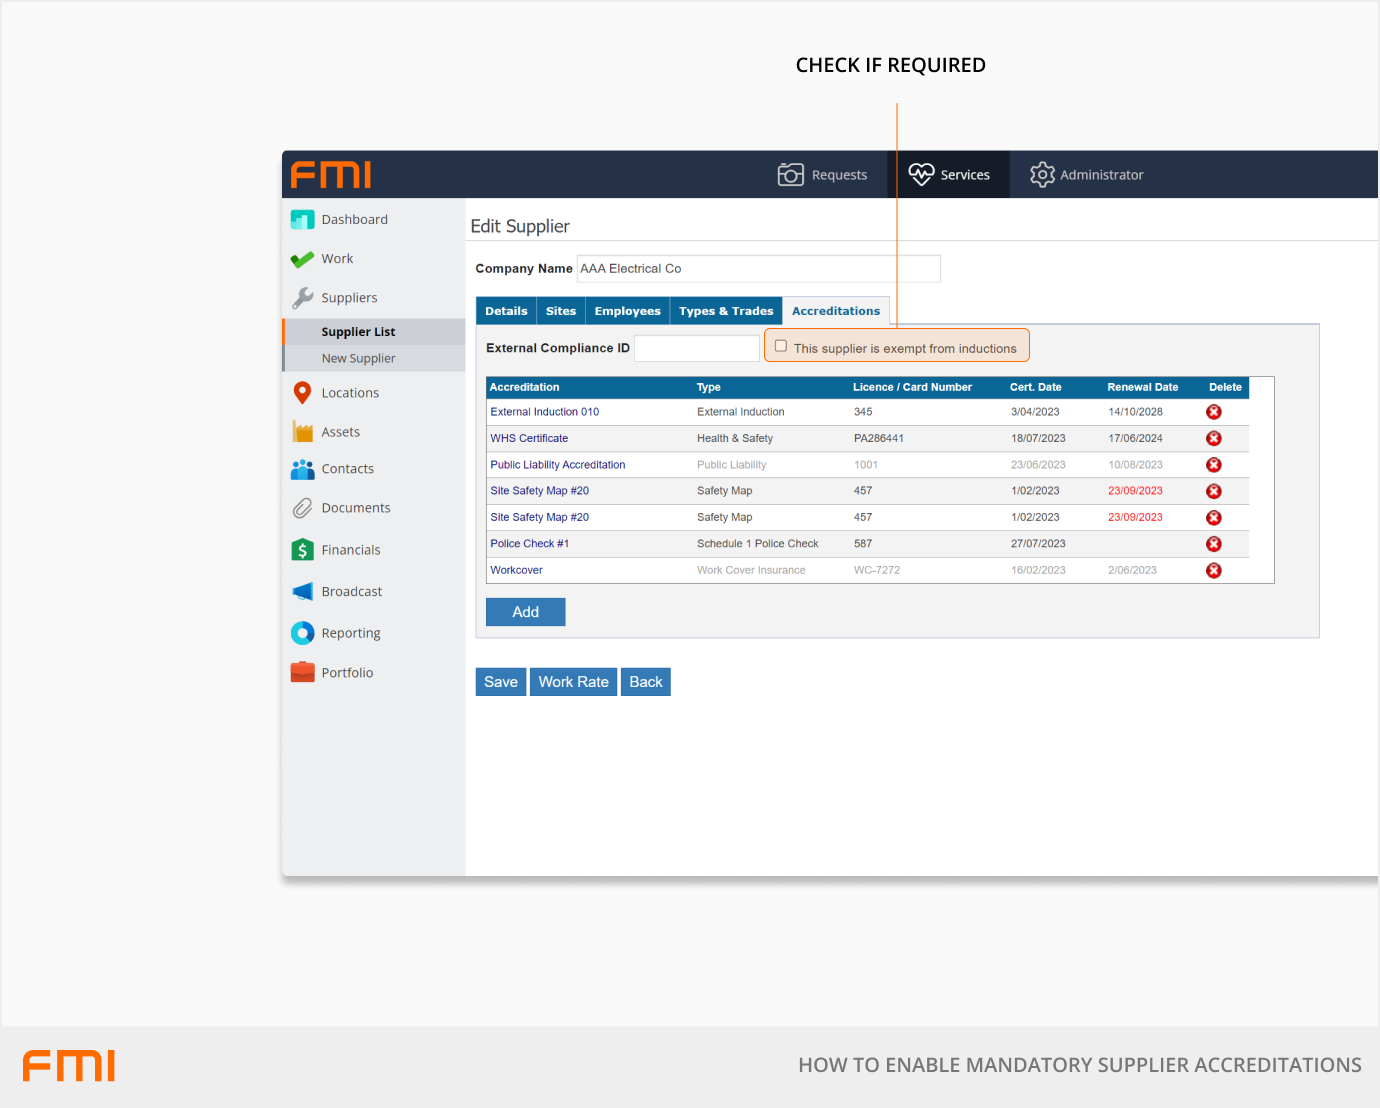Click the External Compliance ID field

pos(696,348)
